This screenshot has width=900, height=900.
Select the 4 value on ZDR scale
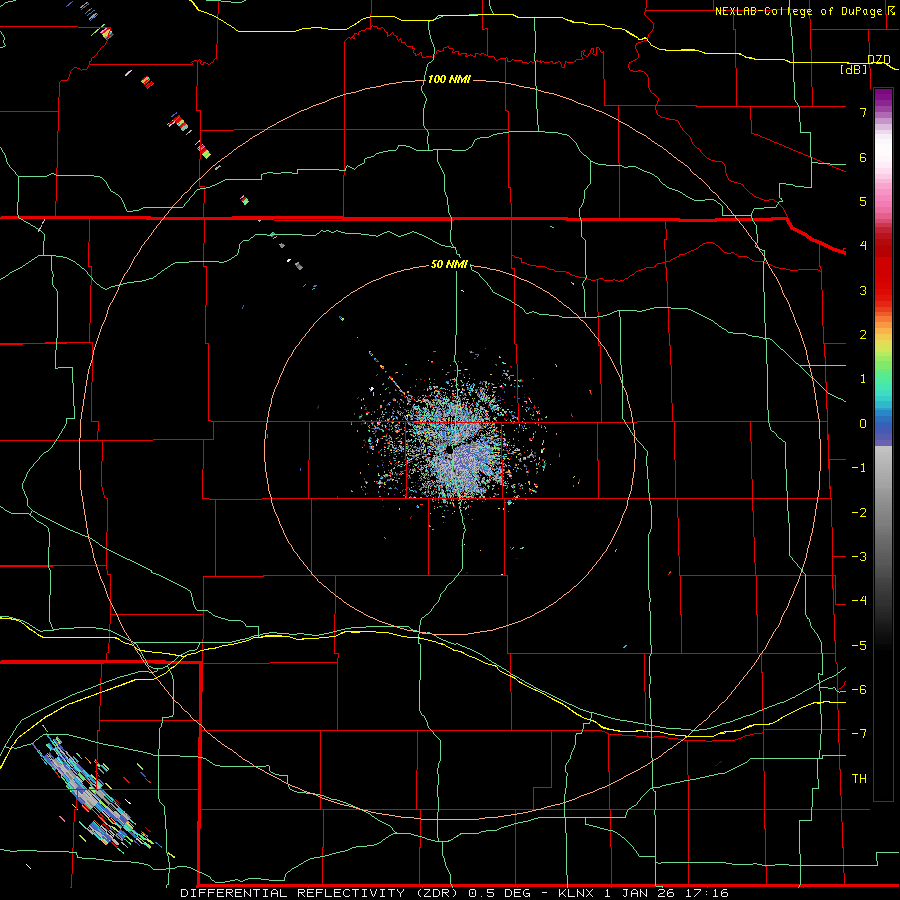863,246
